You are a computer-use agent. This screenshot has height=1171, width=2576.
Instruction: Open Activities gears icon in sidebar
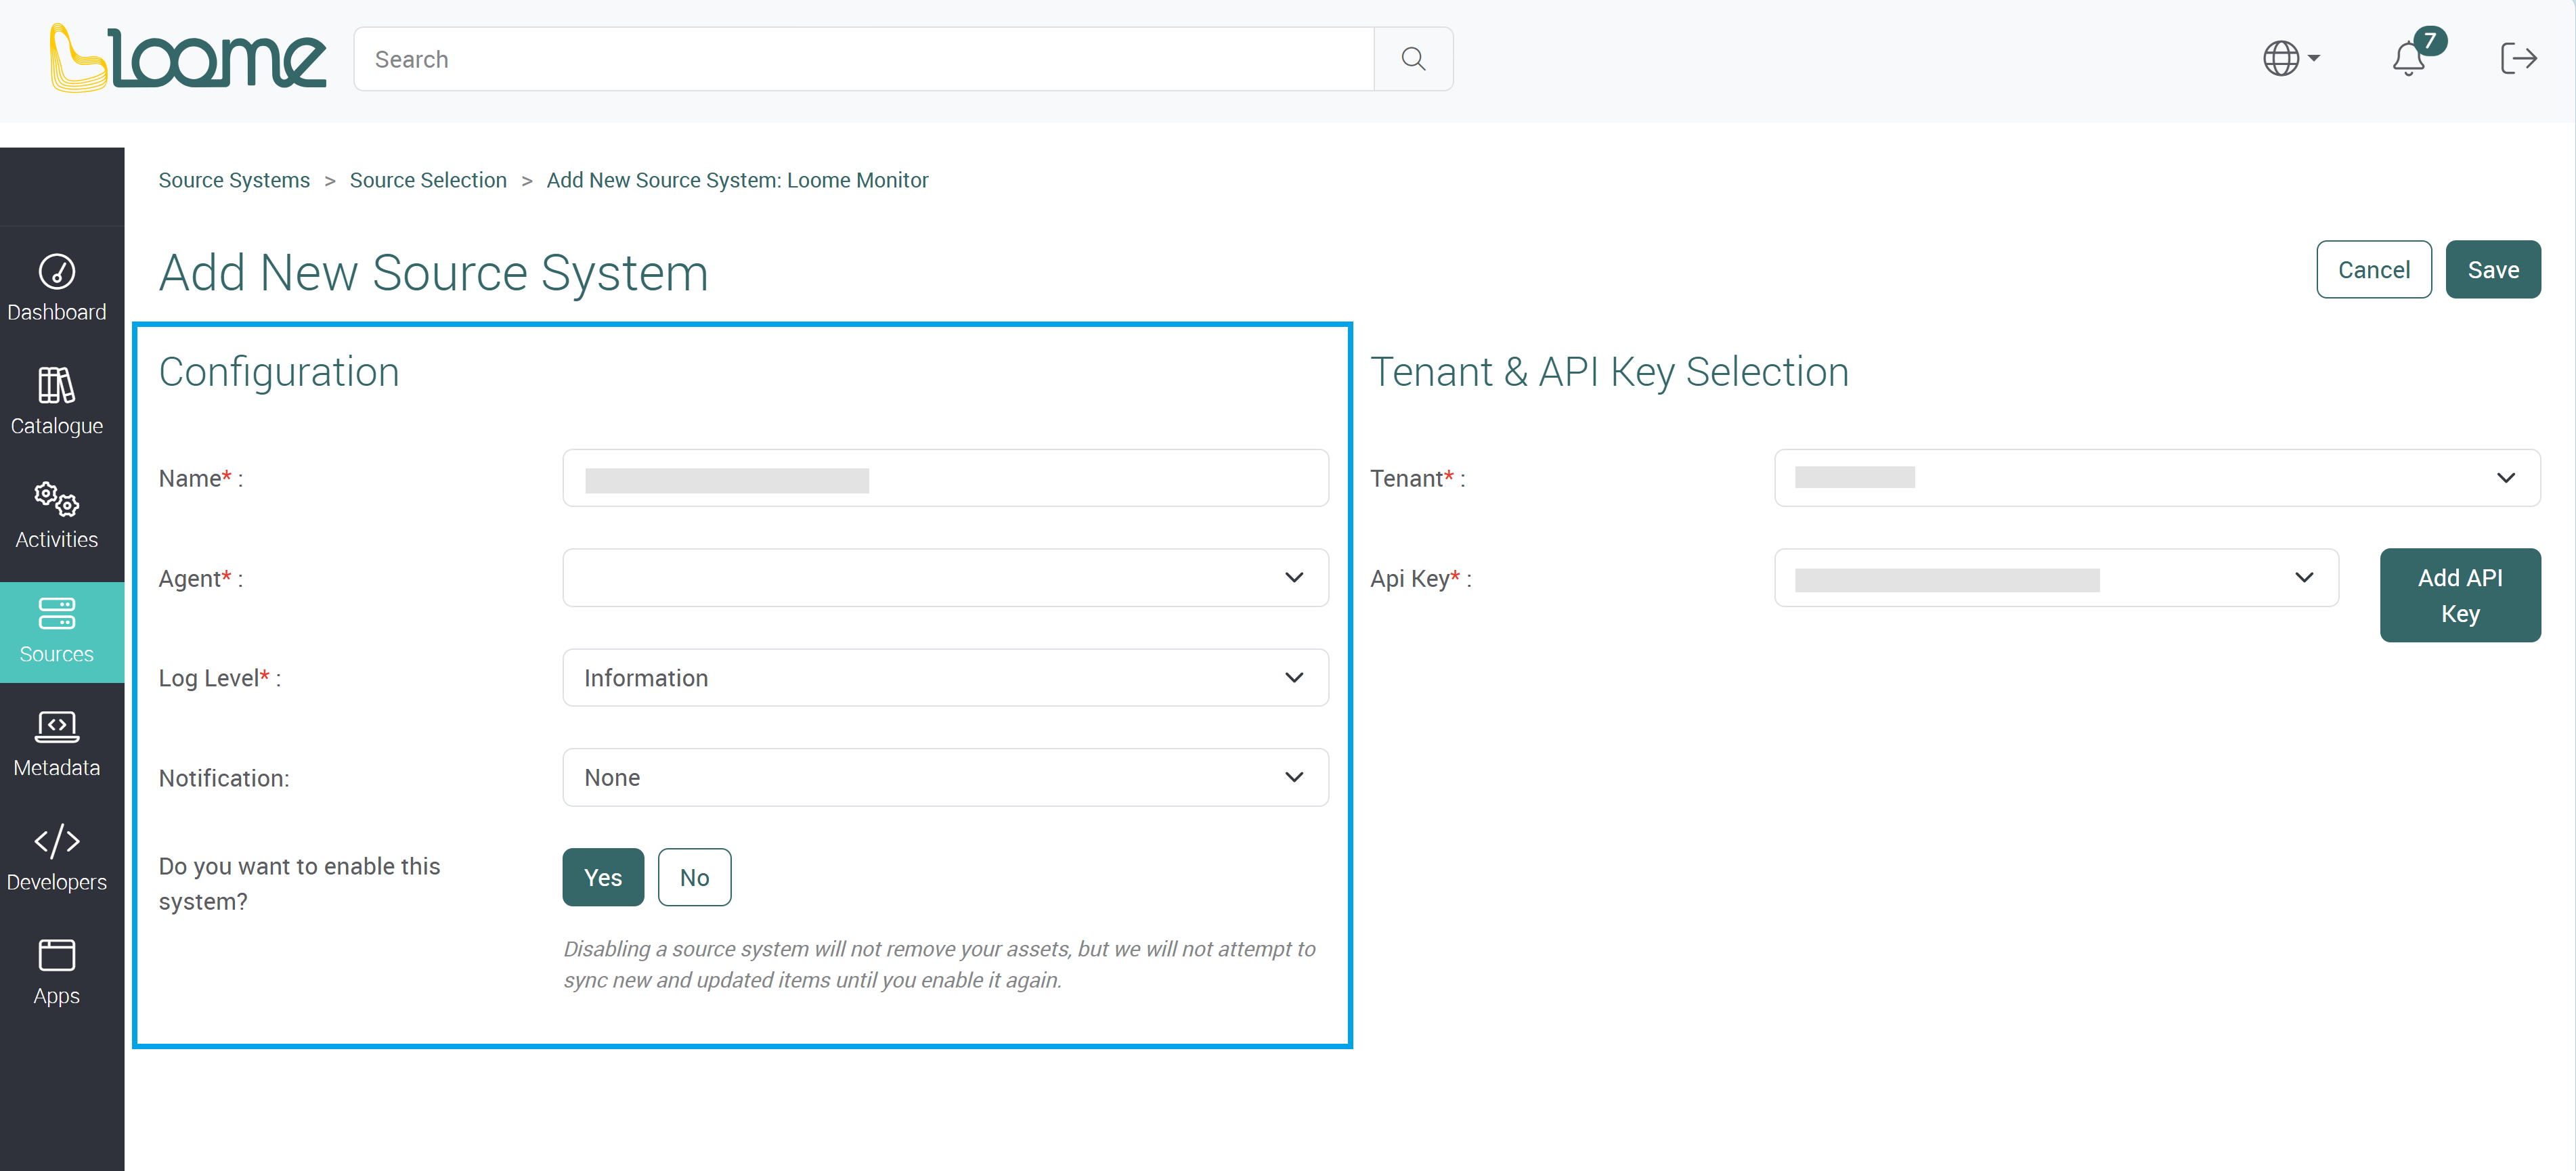pos(57,499)
